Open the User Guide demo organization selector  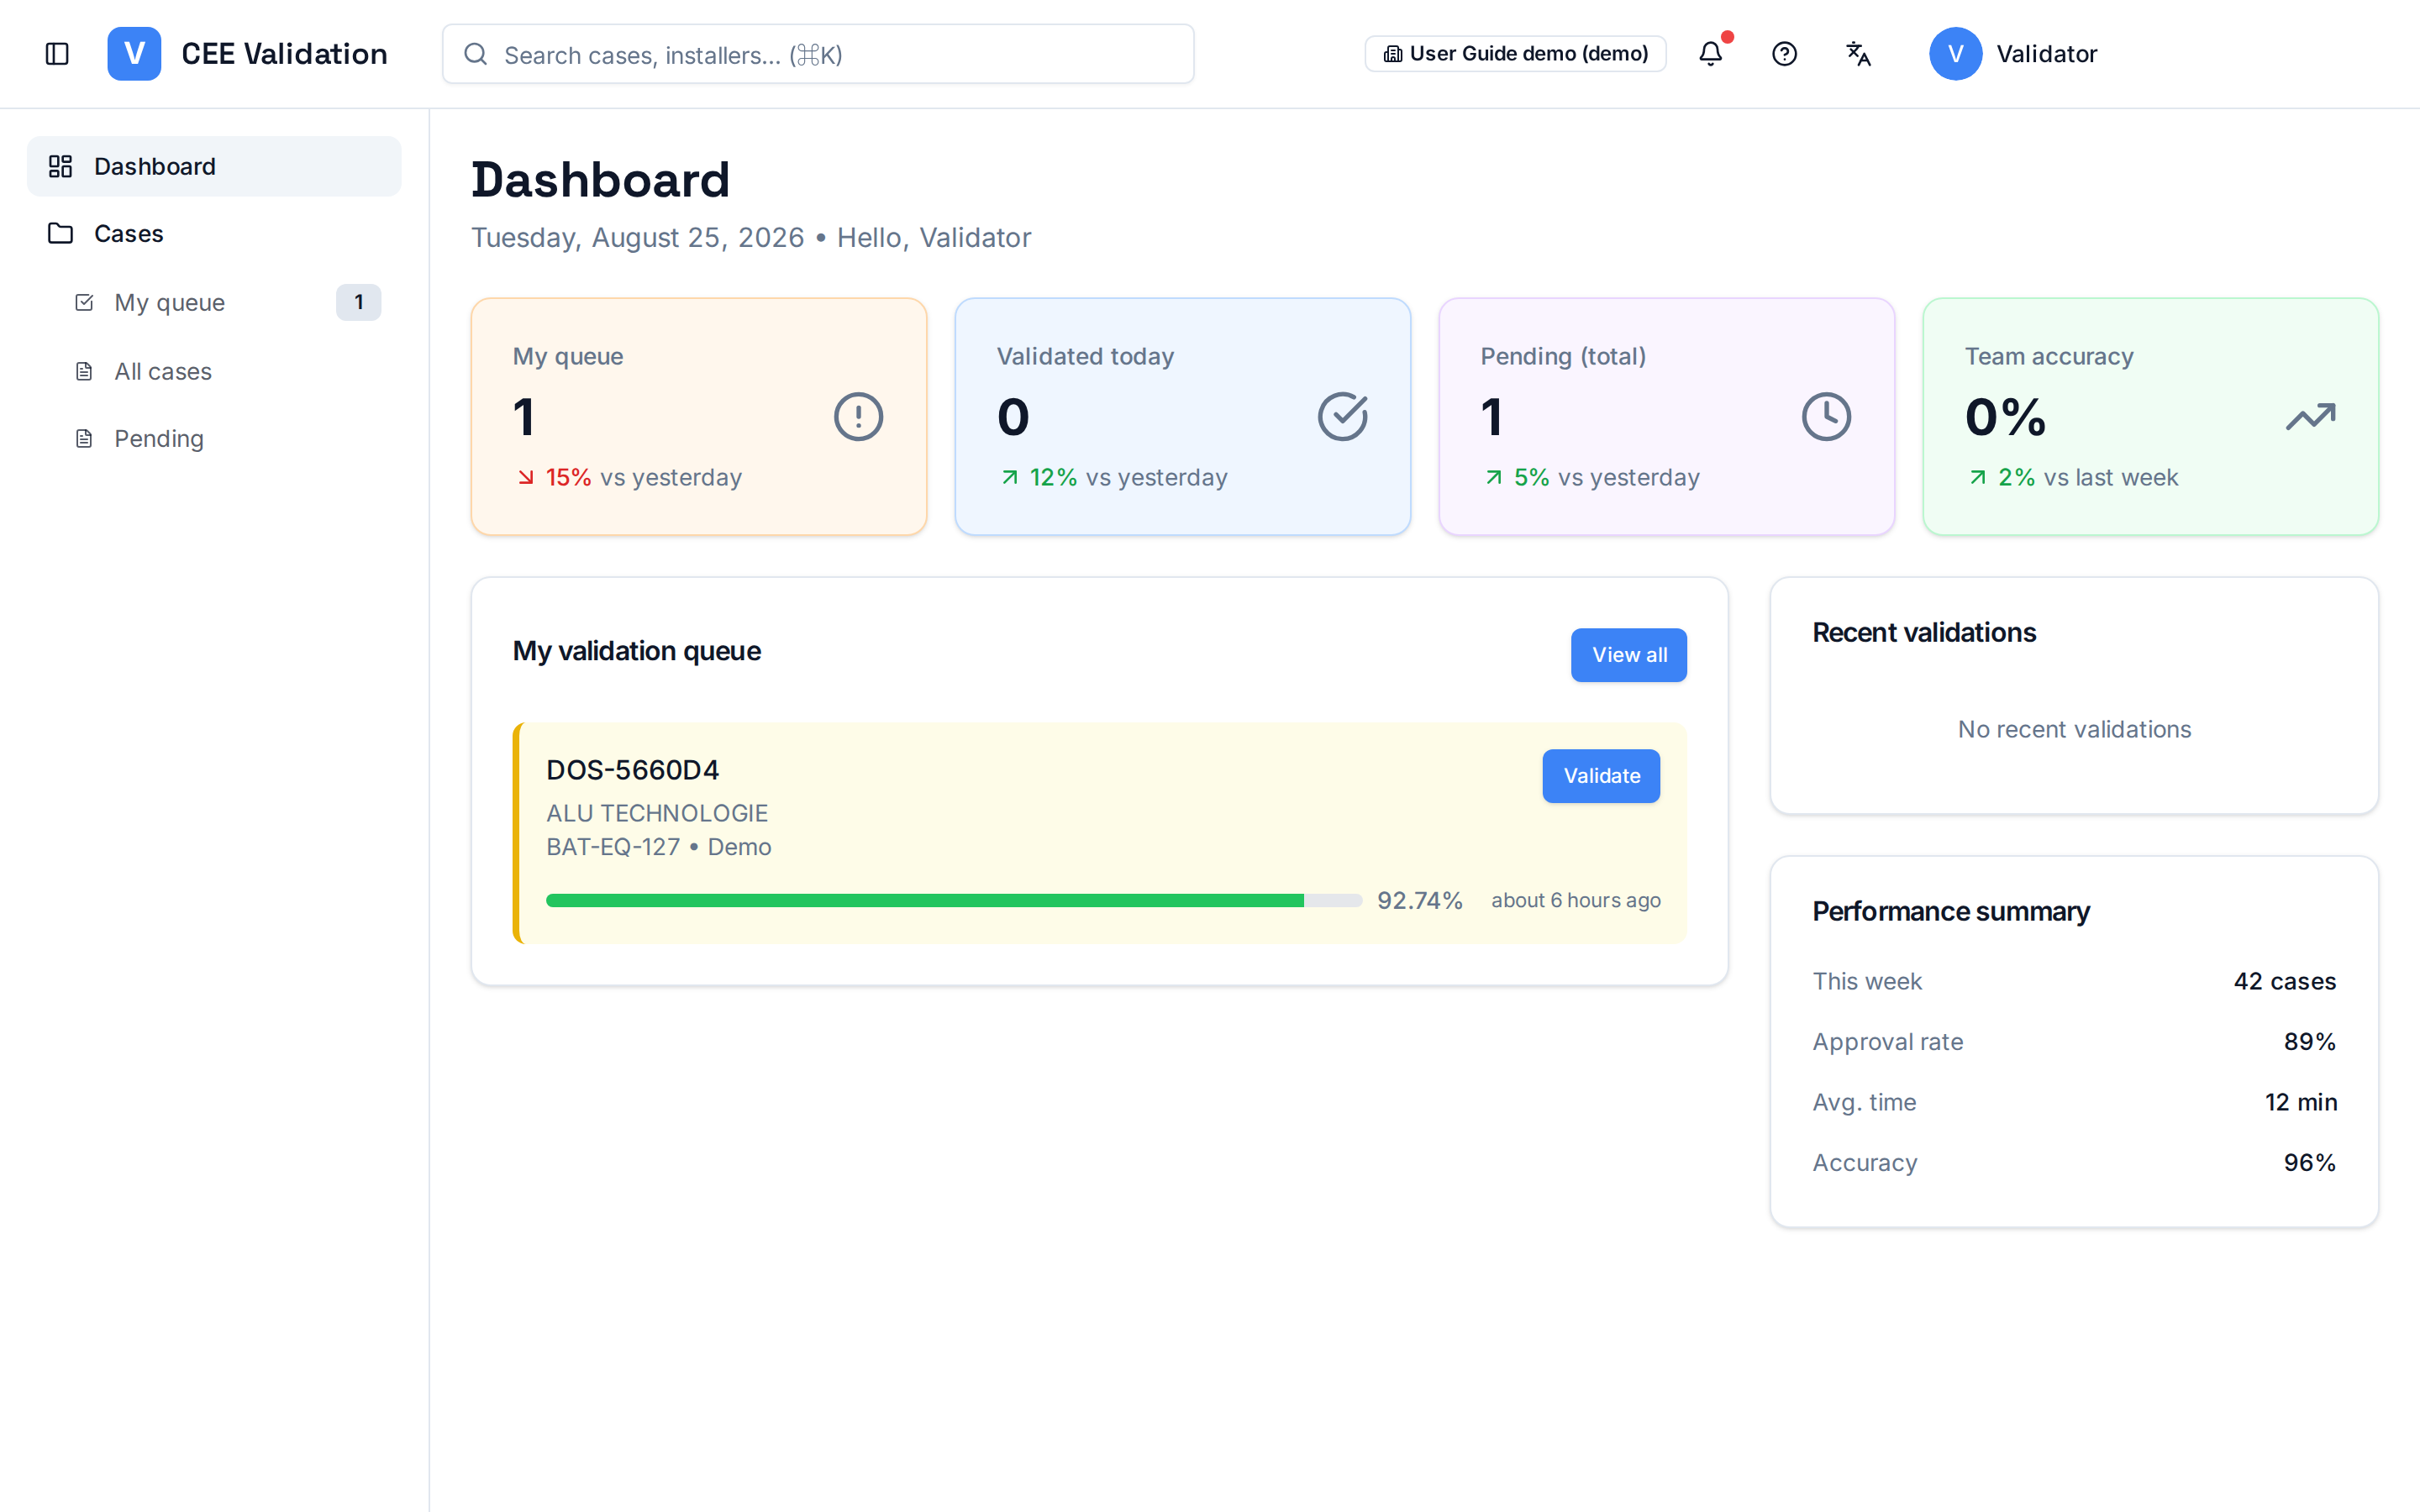pos(1515,54)
